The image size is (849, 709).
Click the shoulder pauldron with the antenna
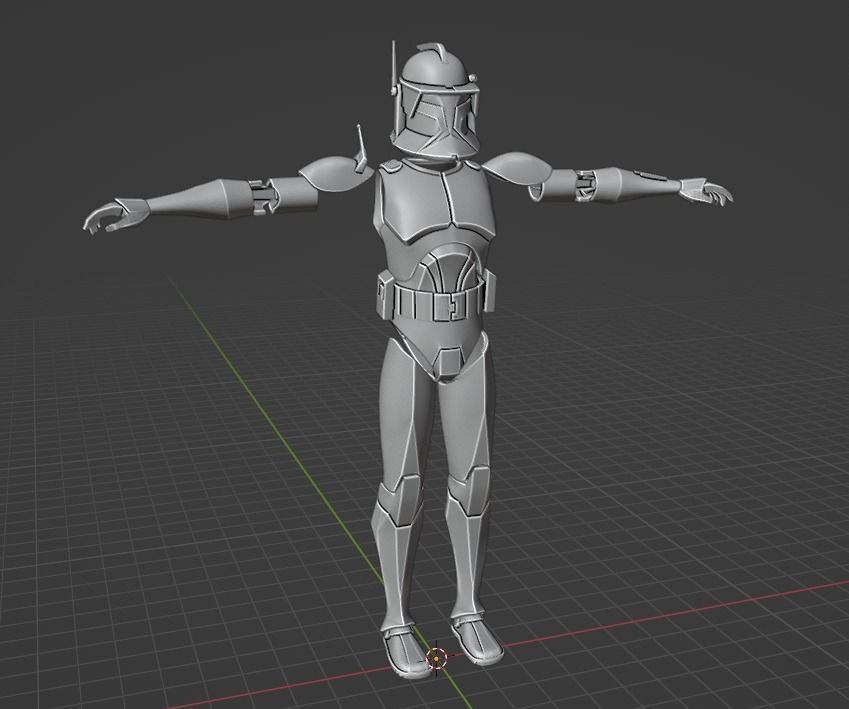pos(335,174)
